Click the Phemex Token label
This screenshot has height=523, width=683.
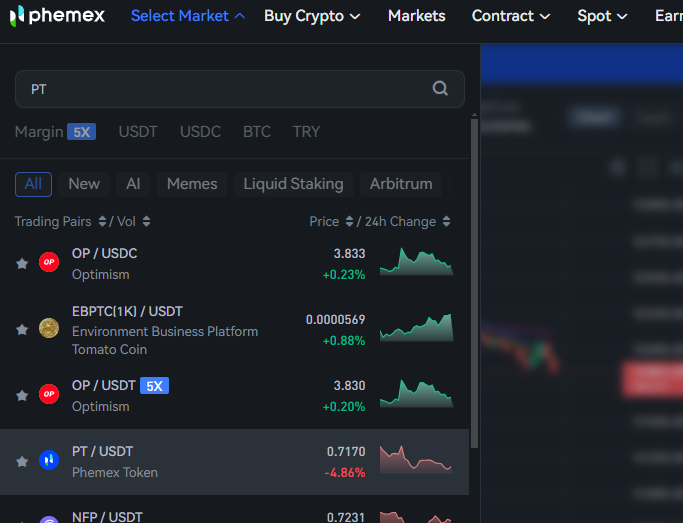tap(115, 472)
